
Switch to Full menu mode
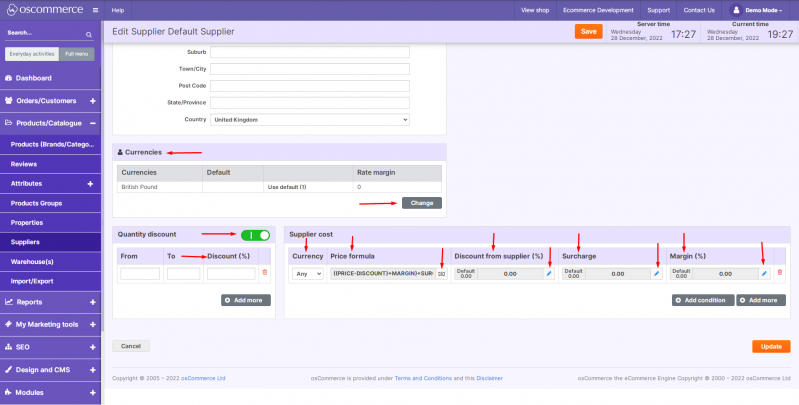[76, 54]
